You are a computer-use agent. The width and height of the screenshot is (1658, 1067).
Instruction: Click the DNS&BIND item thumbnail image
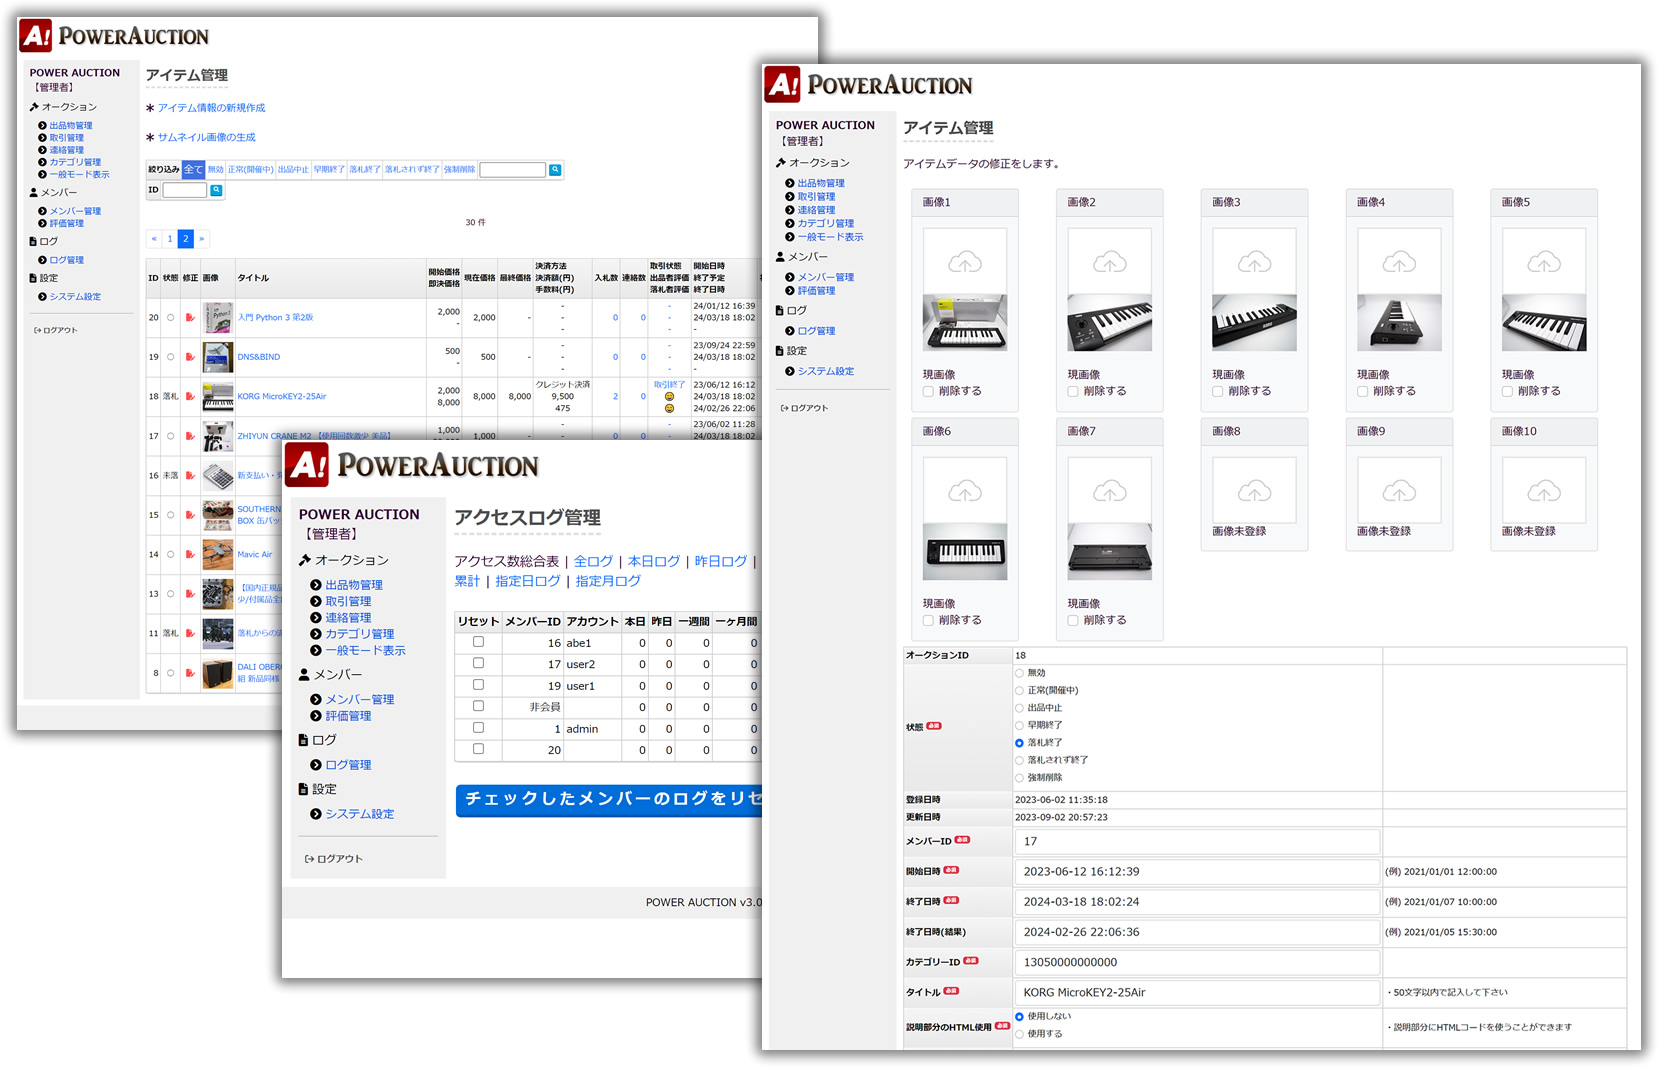[x=217, y=357]
